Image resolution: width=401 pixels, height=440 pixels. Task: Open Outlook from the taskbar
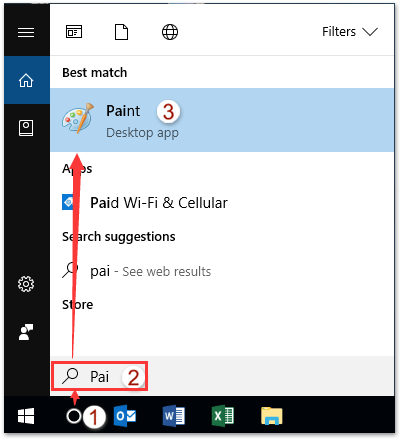[125, 416]
